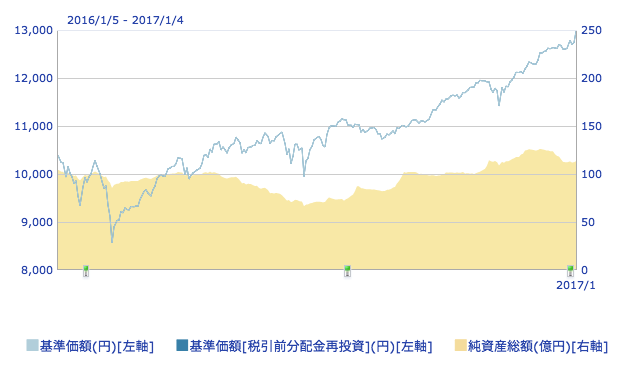
Task: Click the yellow 純資産総額 legend swatch
Action: 461,345
